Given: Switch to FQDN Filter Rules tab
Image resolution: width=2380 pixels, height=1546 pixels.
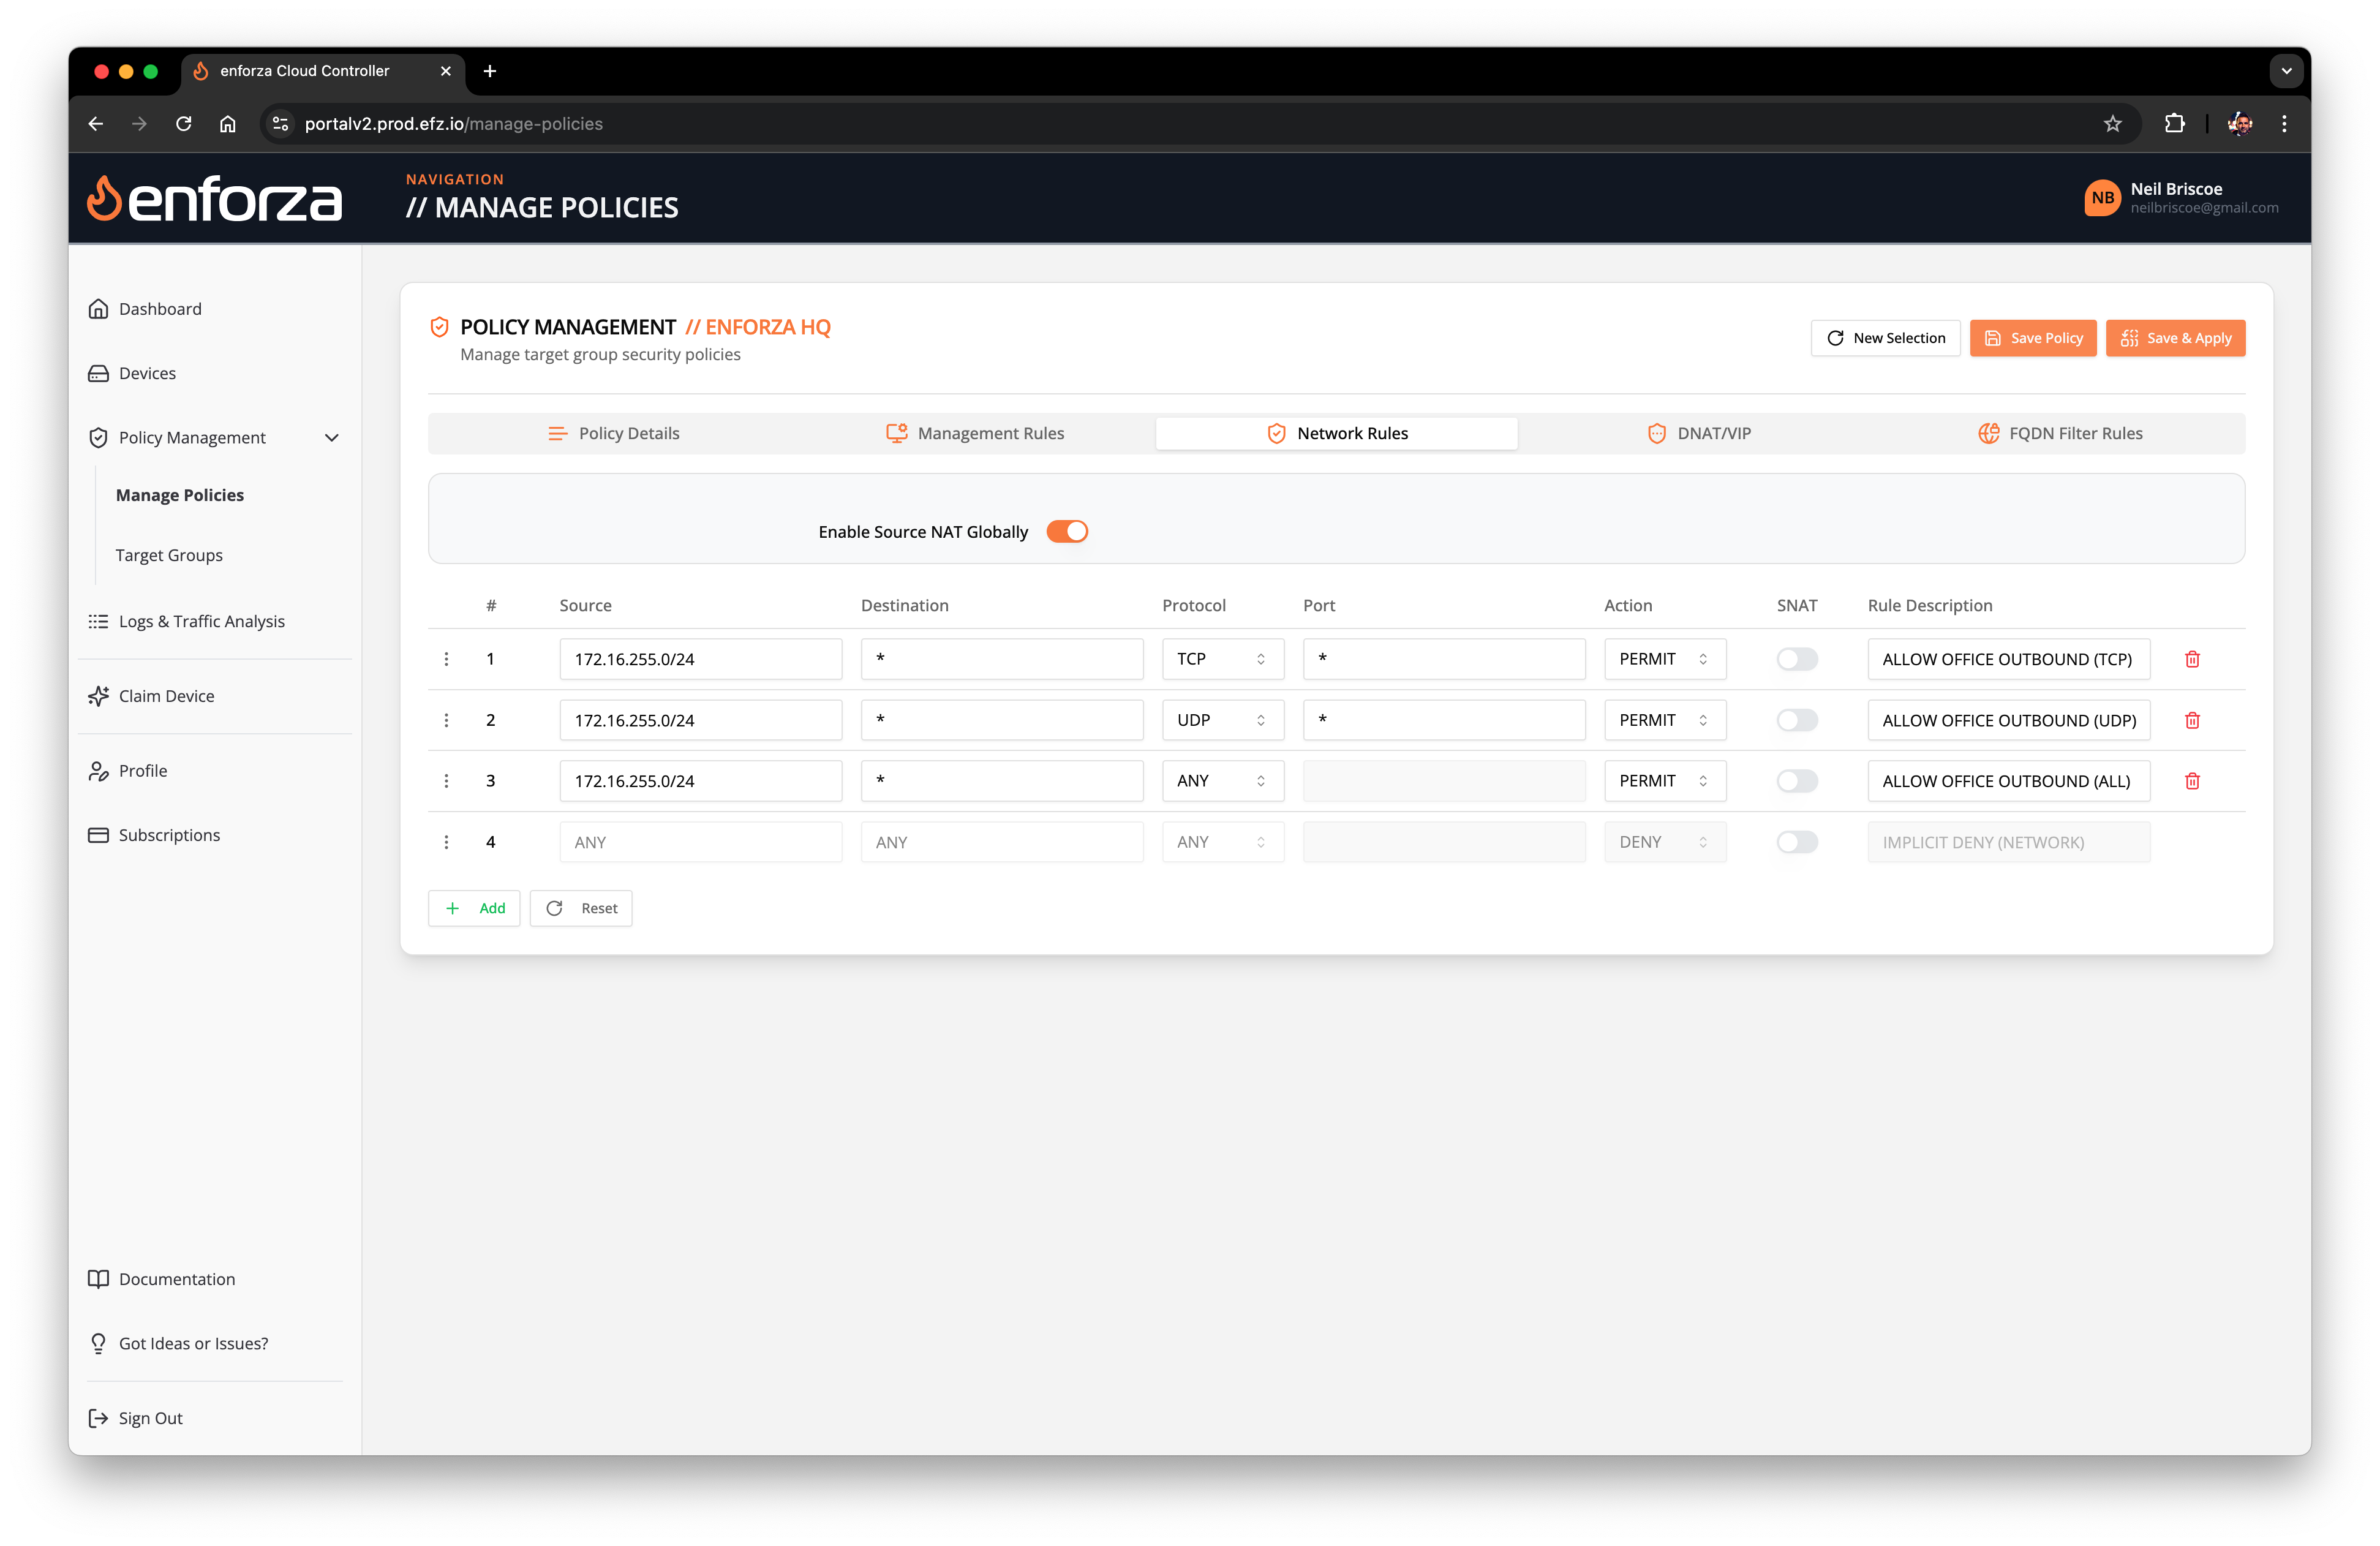Looking at the screenshot, I should (x=2060, y=433).
